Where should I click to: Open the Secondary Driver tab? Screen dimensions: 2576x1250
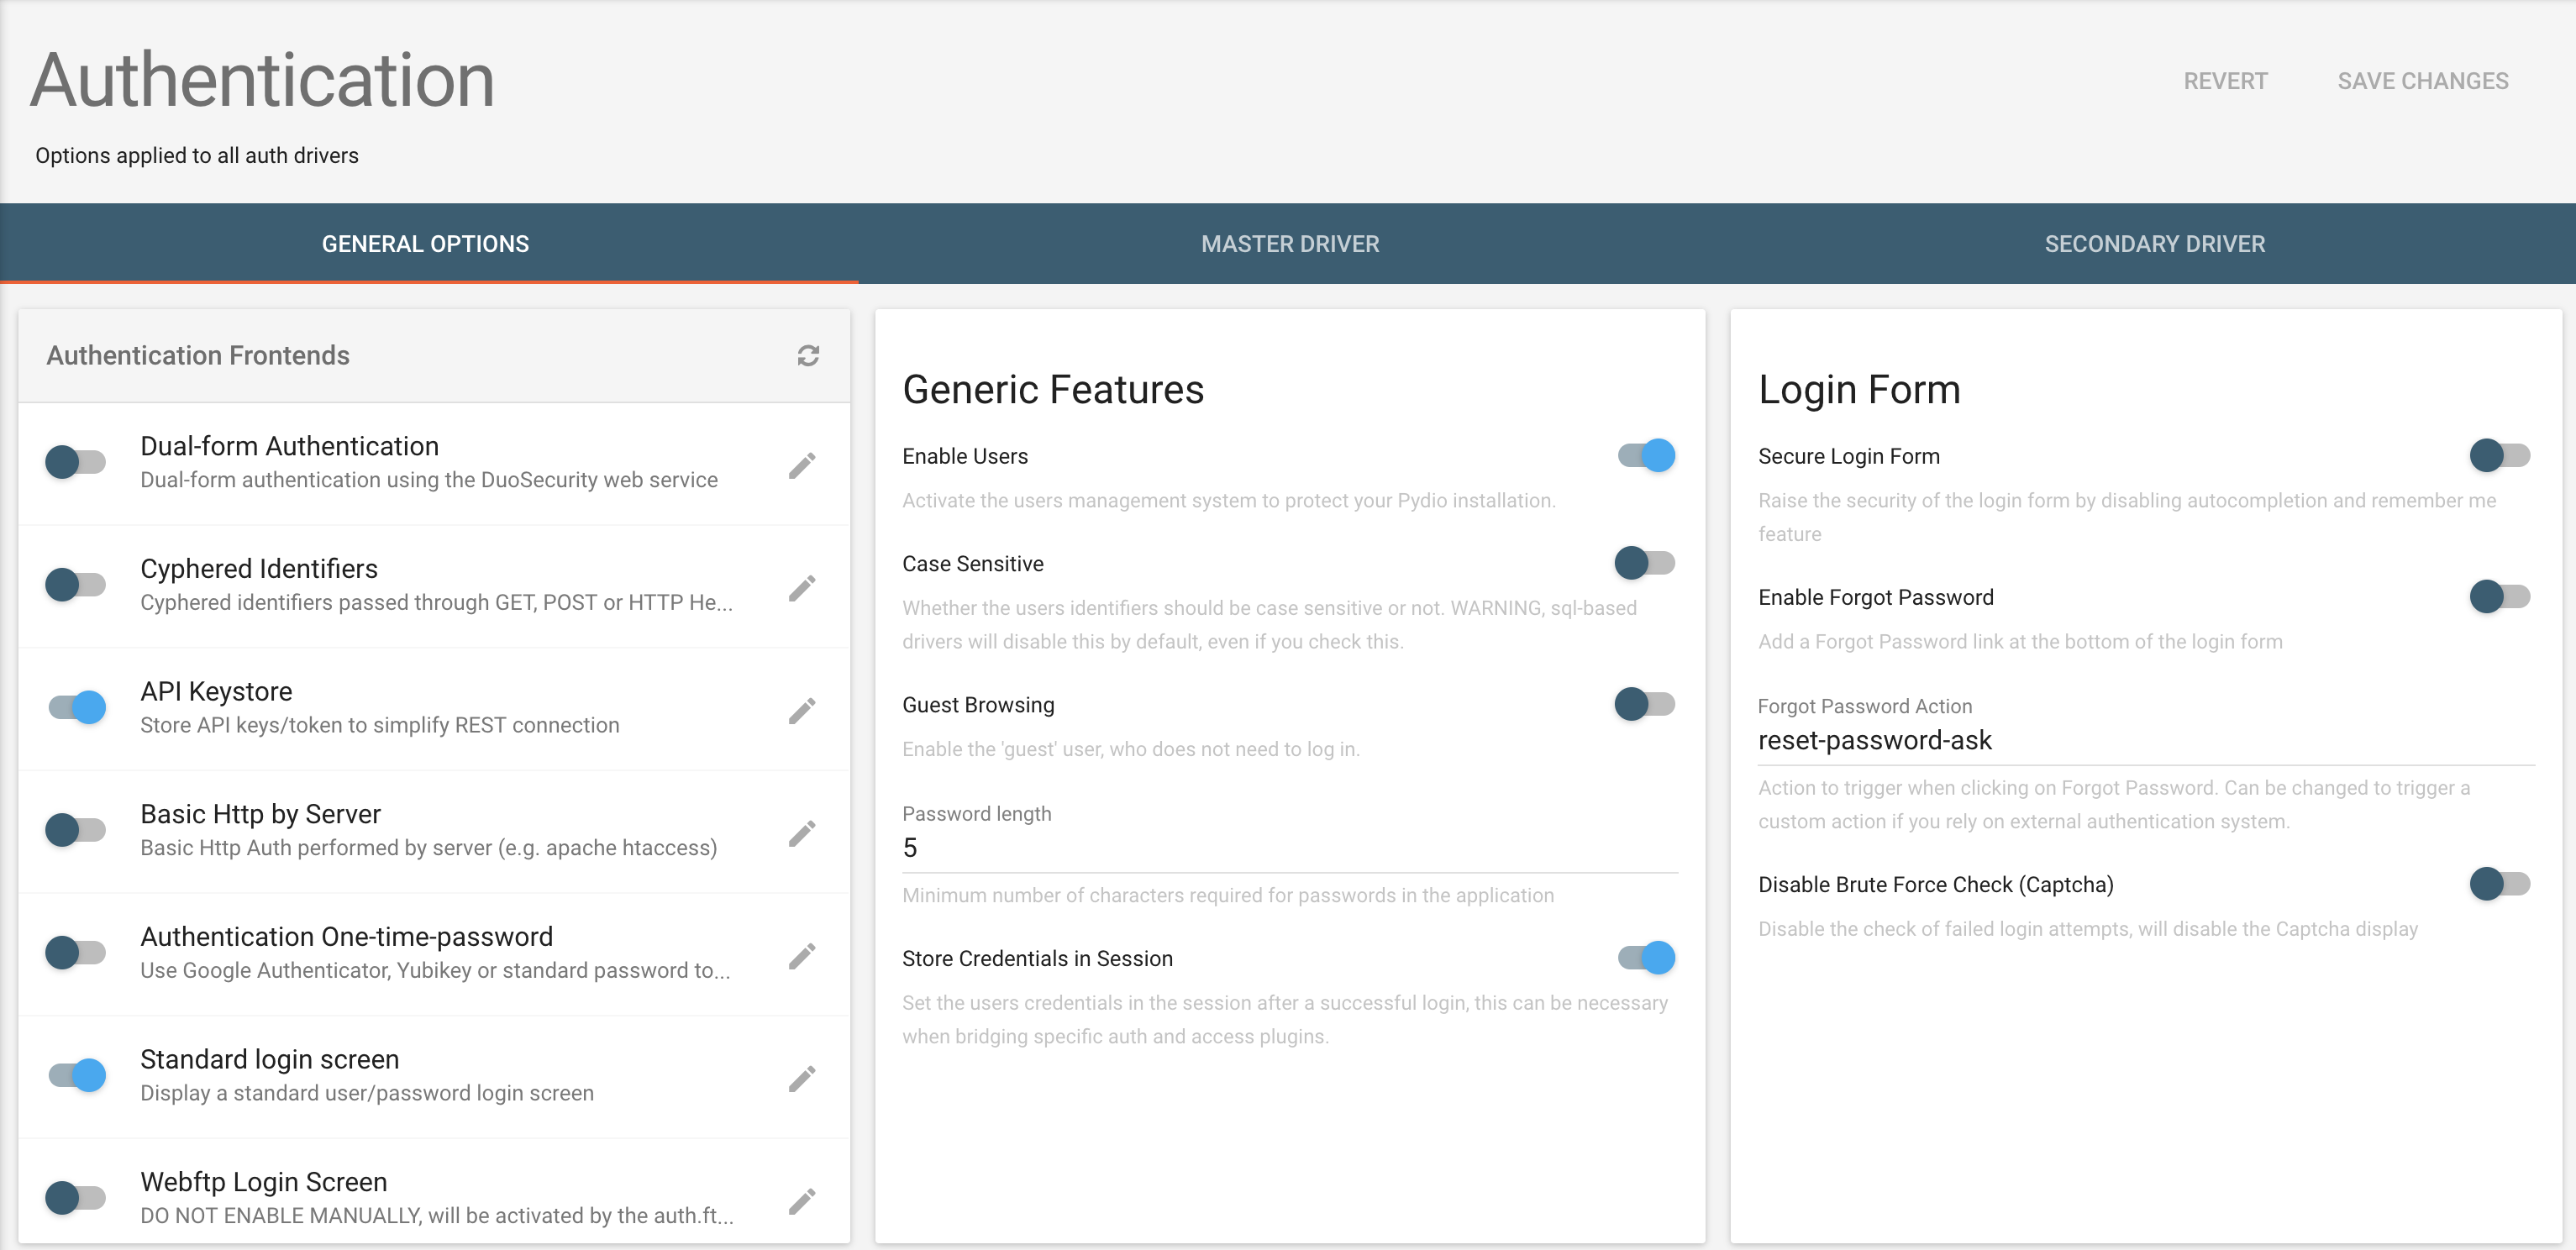(x=2154, y=244)
